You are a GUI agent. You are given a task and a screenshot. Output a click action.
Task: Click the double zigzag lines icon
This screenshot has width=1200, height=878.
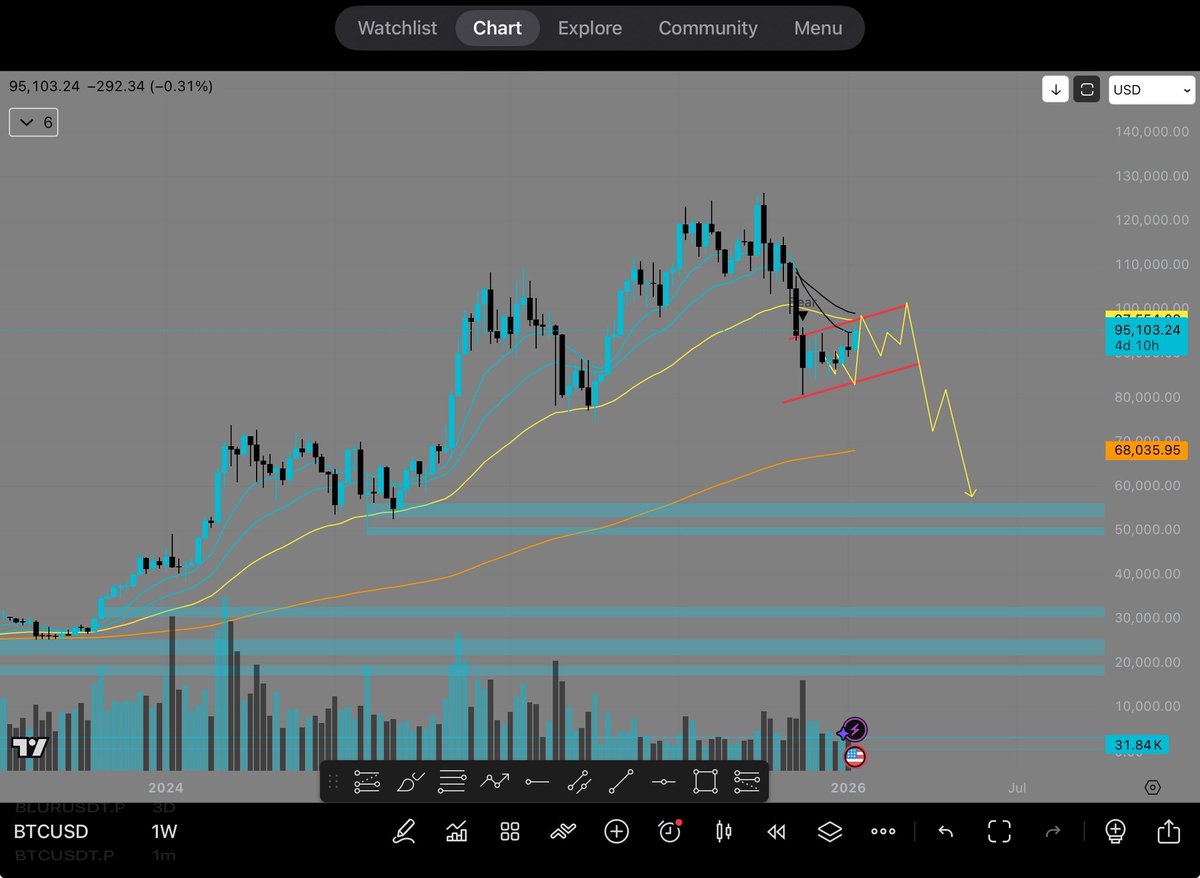[x=563, y=831]
